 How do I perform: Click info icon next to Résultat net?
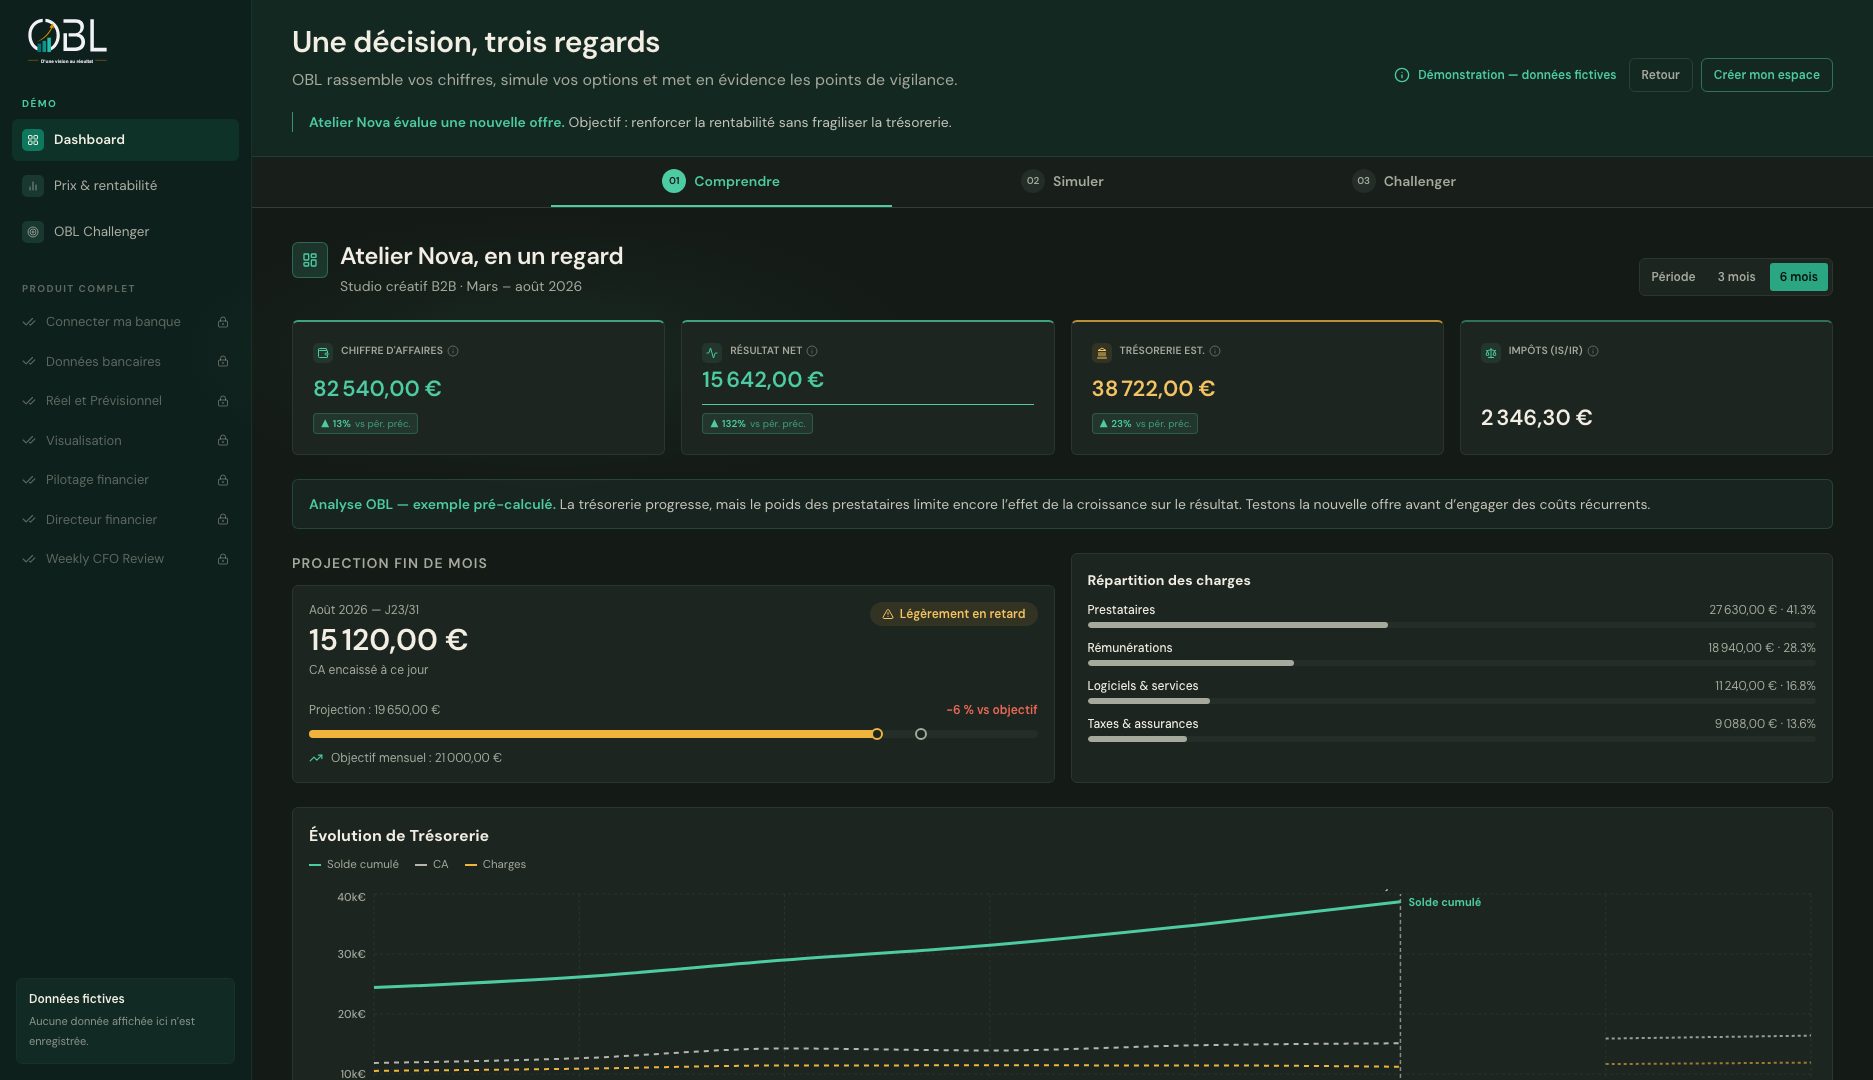(x=812, y=351)
